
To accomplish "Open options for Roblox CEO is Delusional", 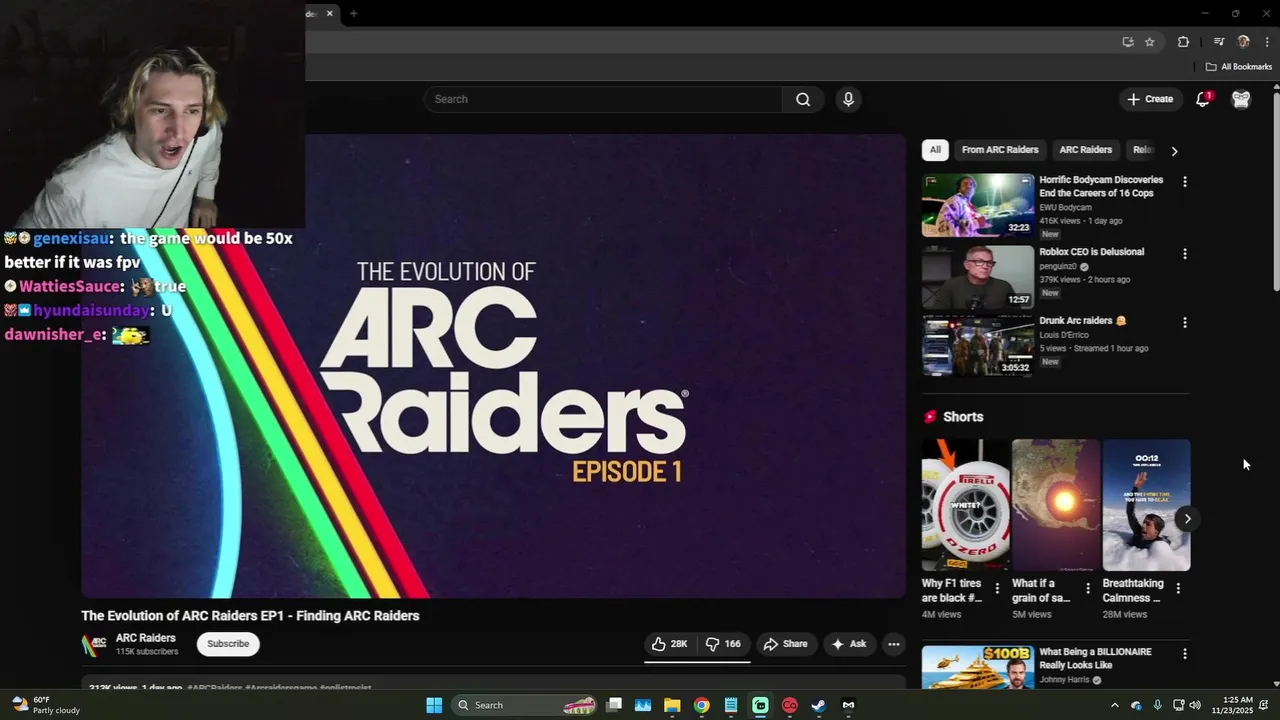I will point(1185,254).
